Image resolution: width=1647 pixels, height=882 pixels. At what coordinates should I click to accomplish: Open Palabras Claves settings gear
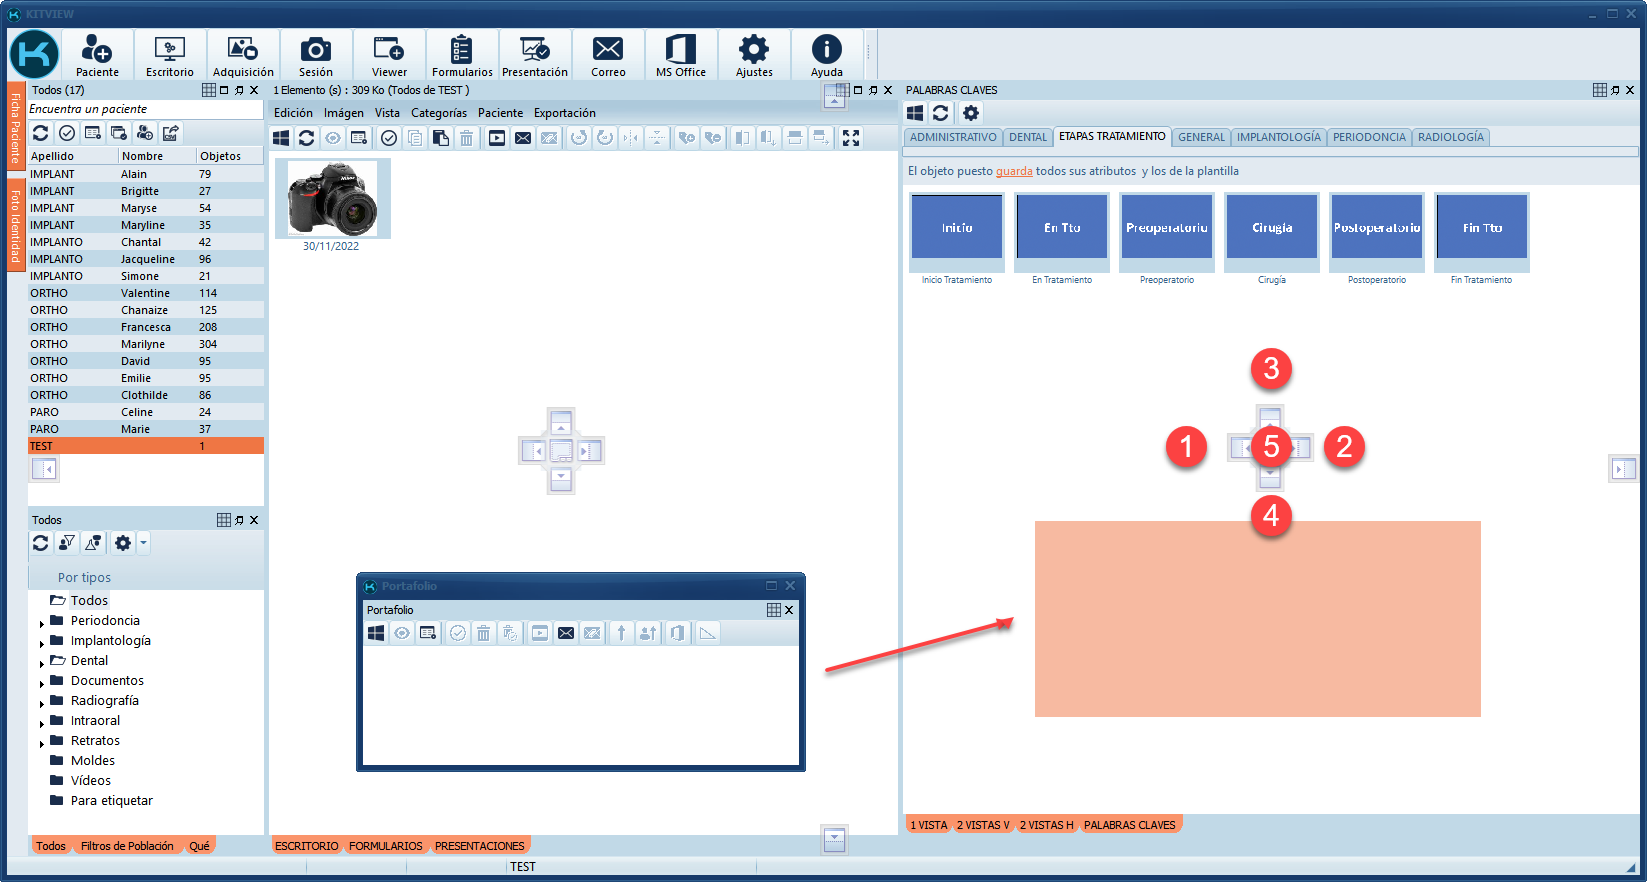click(x=971, y=113)
